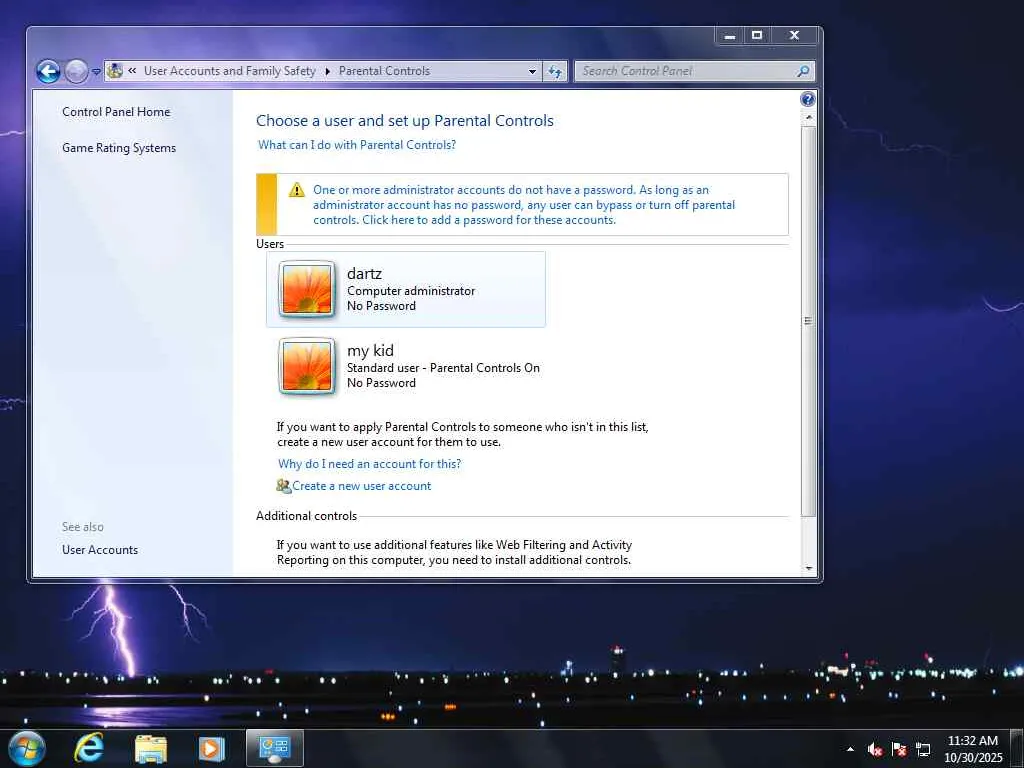Click the Refresh button in address bar
The height and width of the screenshot is (768, 1024).
click(x=554, y=71)
